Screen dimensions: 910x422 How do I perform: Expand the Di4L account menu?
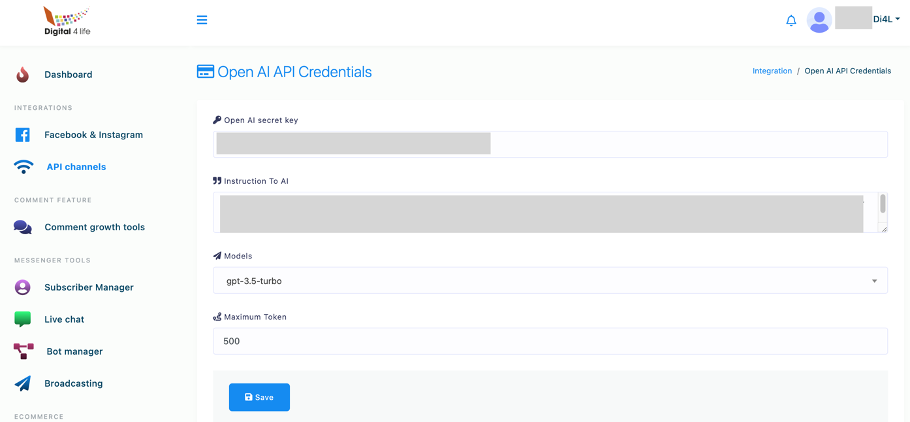click(x=885, y=20)
